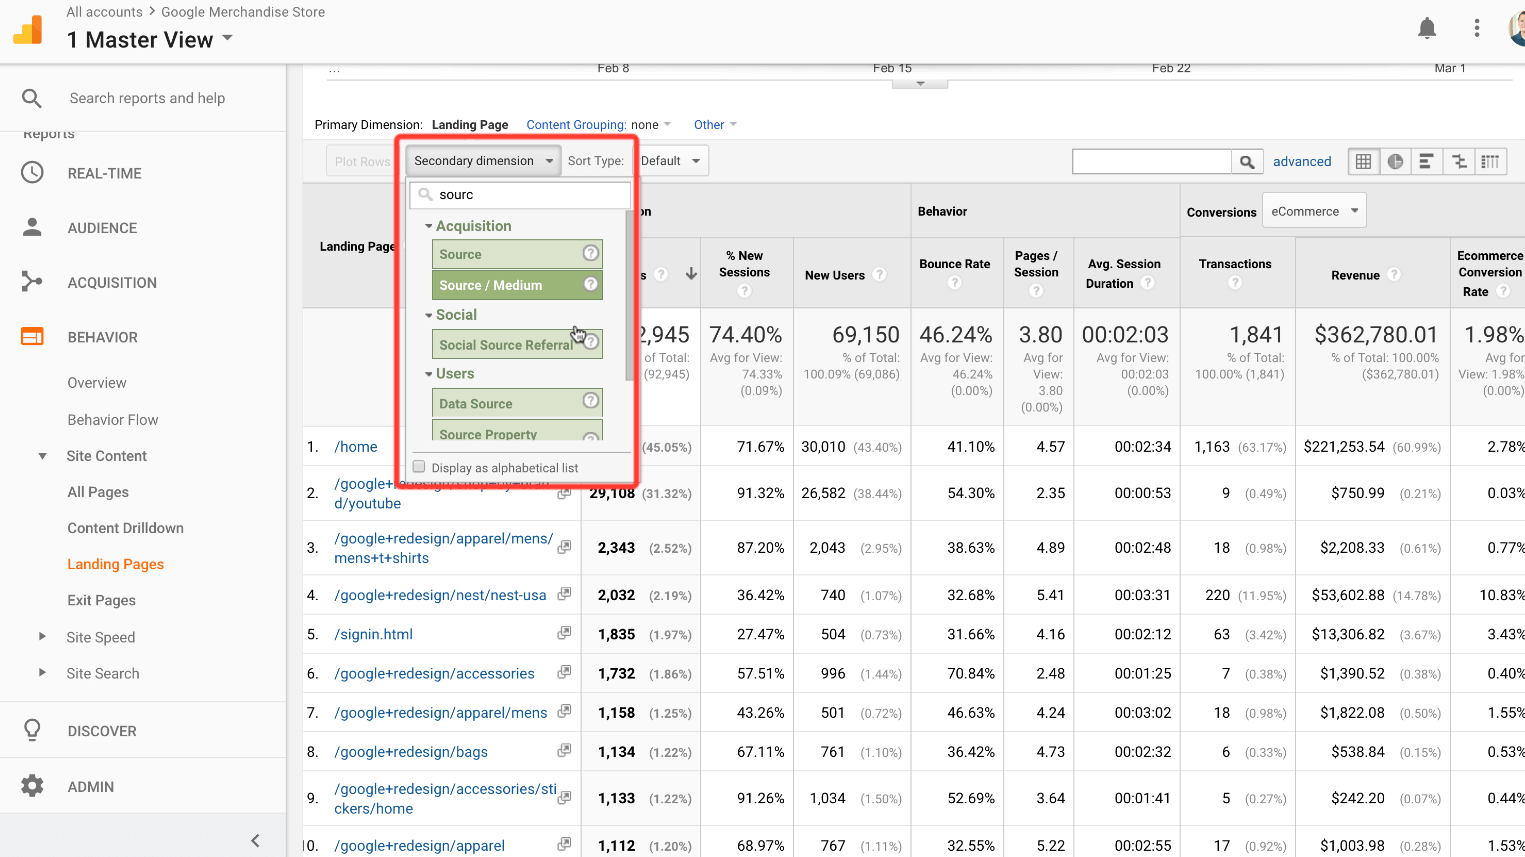1525x857 pixels.
Task: Show help for Source / Medium dimension
Action: click(591, 284)
